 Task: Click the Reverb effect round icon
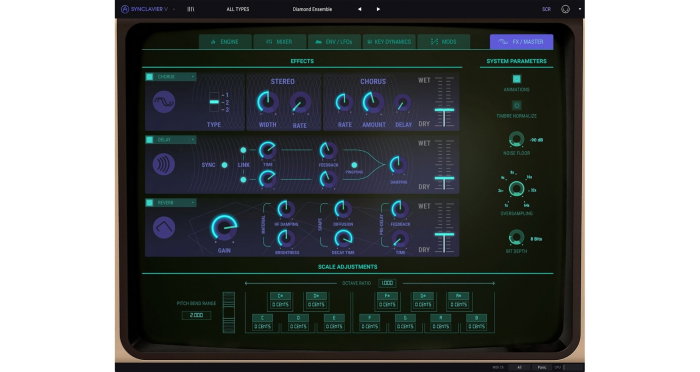click(x=164, y=227)
